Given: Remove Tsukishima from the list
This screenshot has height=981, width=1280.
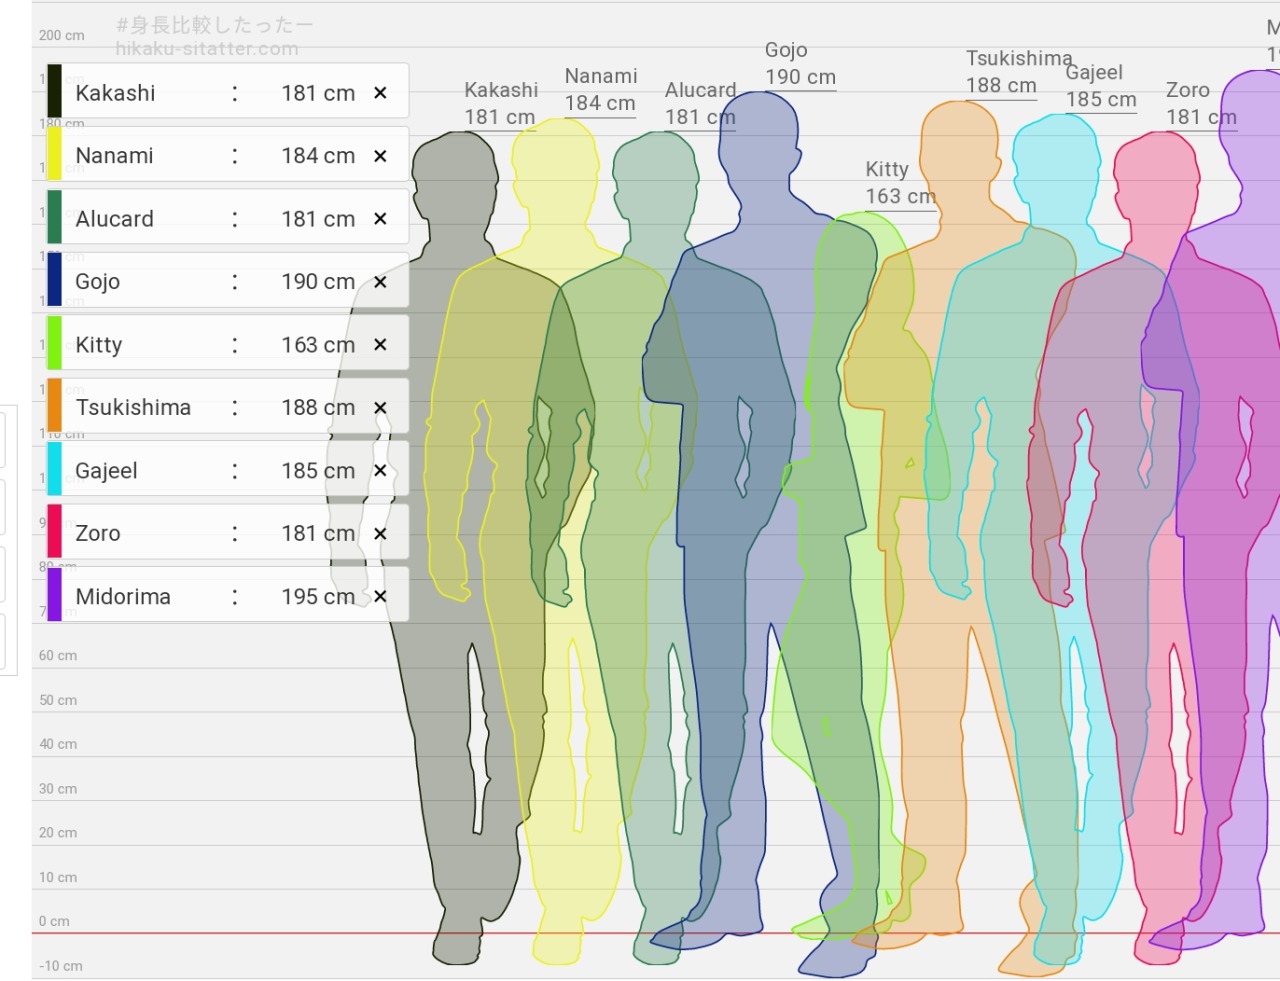Looking at the screenshot, I should [x=380, y=408].
